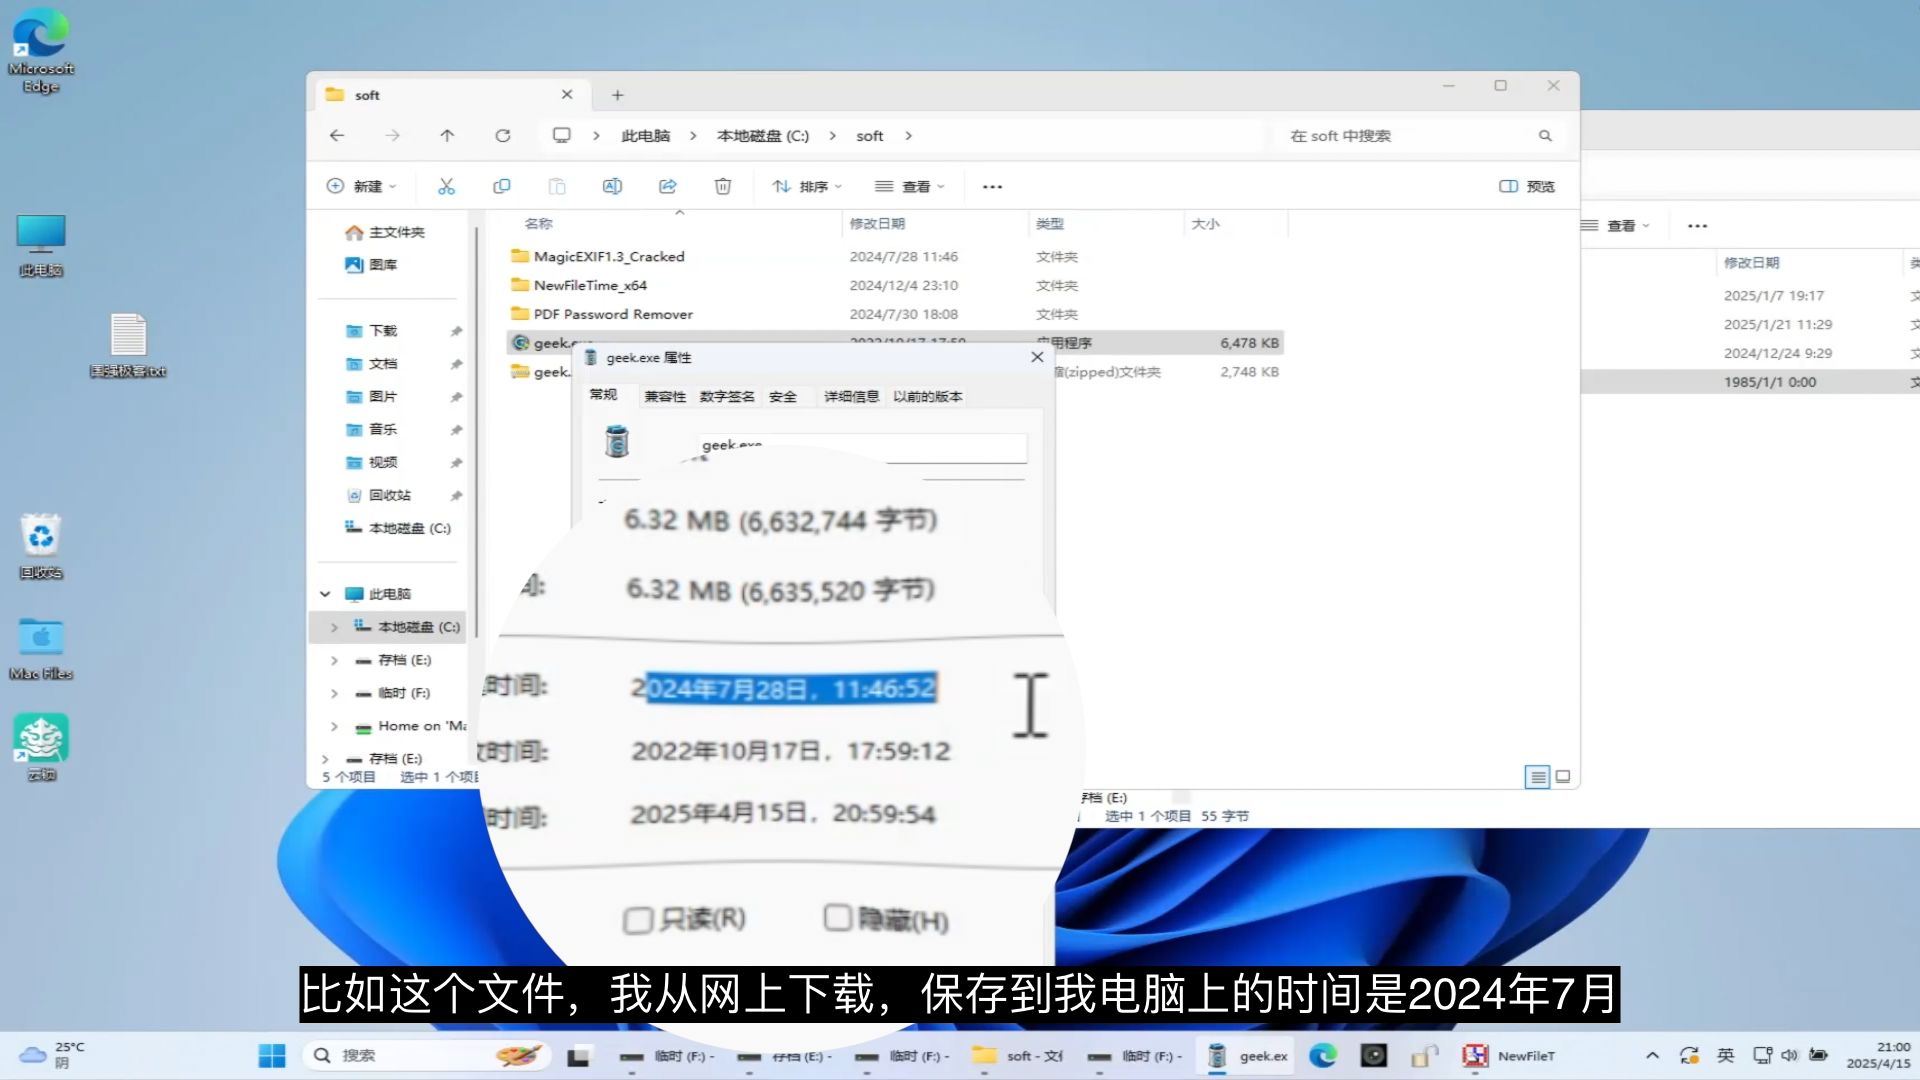Select the MagicEXIF1.3_Cracked folder
1920x1080 pixels.
pos(608,257)
